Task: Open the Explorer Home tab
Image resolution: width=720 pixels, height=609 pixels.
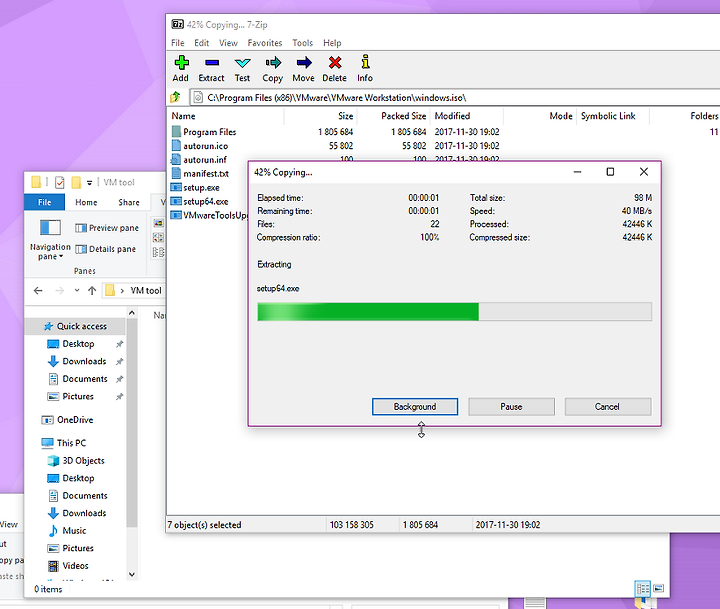Action: click(x=86, y=202)
